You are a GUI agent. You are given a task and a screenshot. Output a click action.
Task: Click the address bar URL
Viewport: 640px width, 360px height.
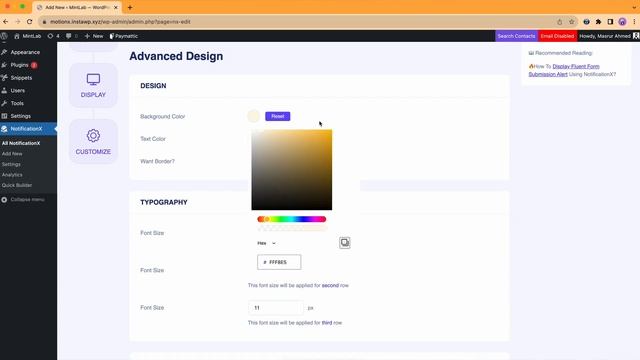[120, 22]
